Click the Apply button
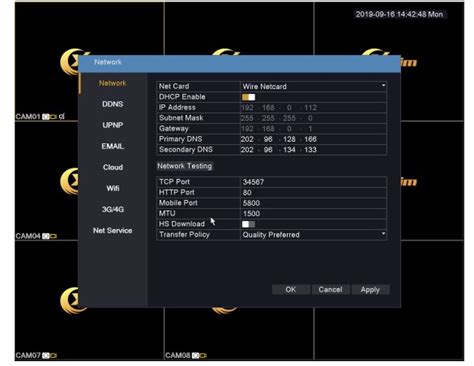This screenshot has width=474, height=366. [370, 290]
